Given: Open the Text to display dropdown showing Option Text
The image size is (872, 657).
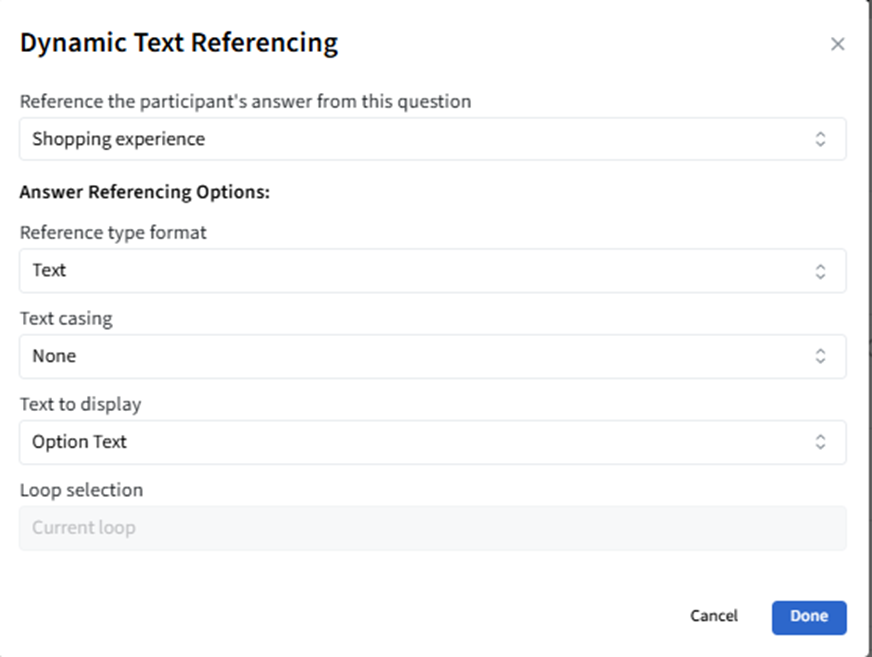Looking at the screenshot, I should click(x=432, y=442).
